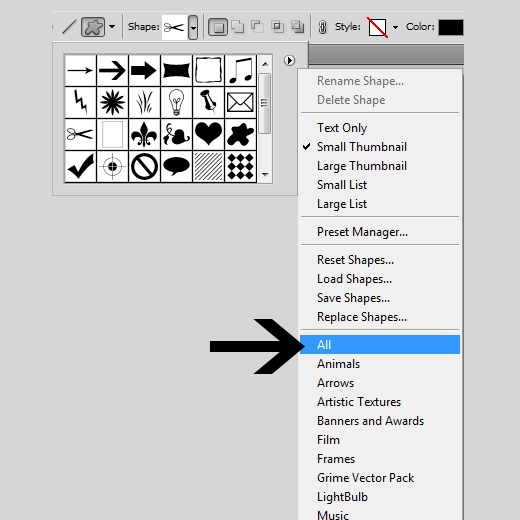Load the Artistic Textures shapes set

tap(380, 402)
